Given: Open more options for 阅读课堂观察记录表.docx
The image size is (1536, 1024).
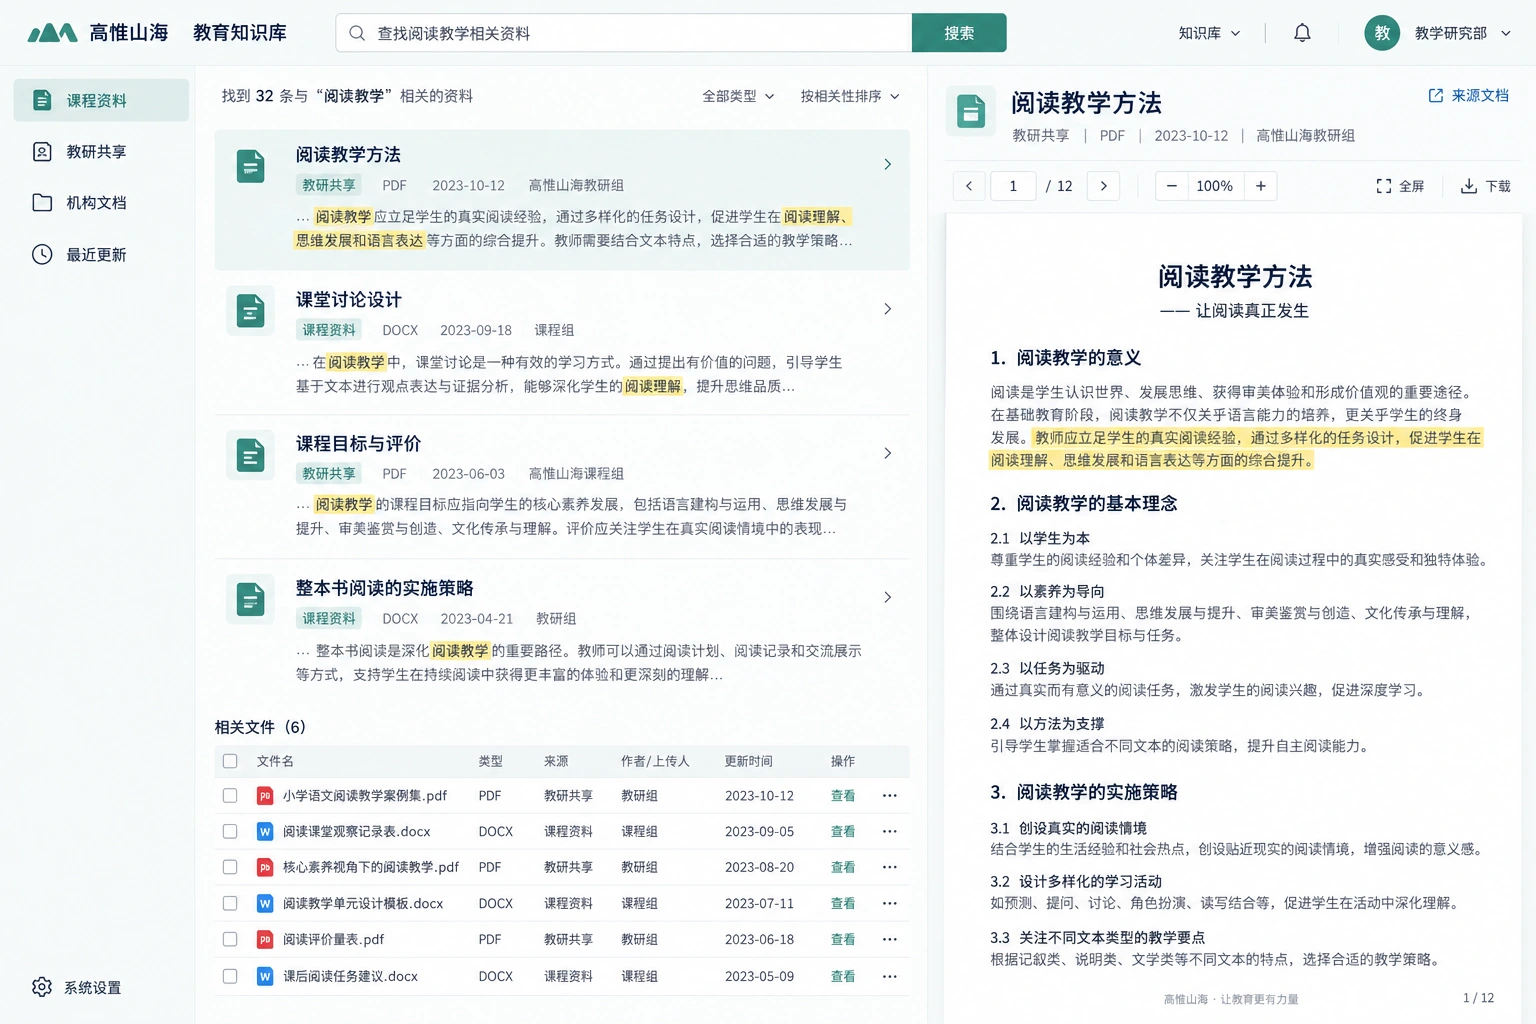Looking at the screenshot, I should coord(890,832).
